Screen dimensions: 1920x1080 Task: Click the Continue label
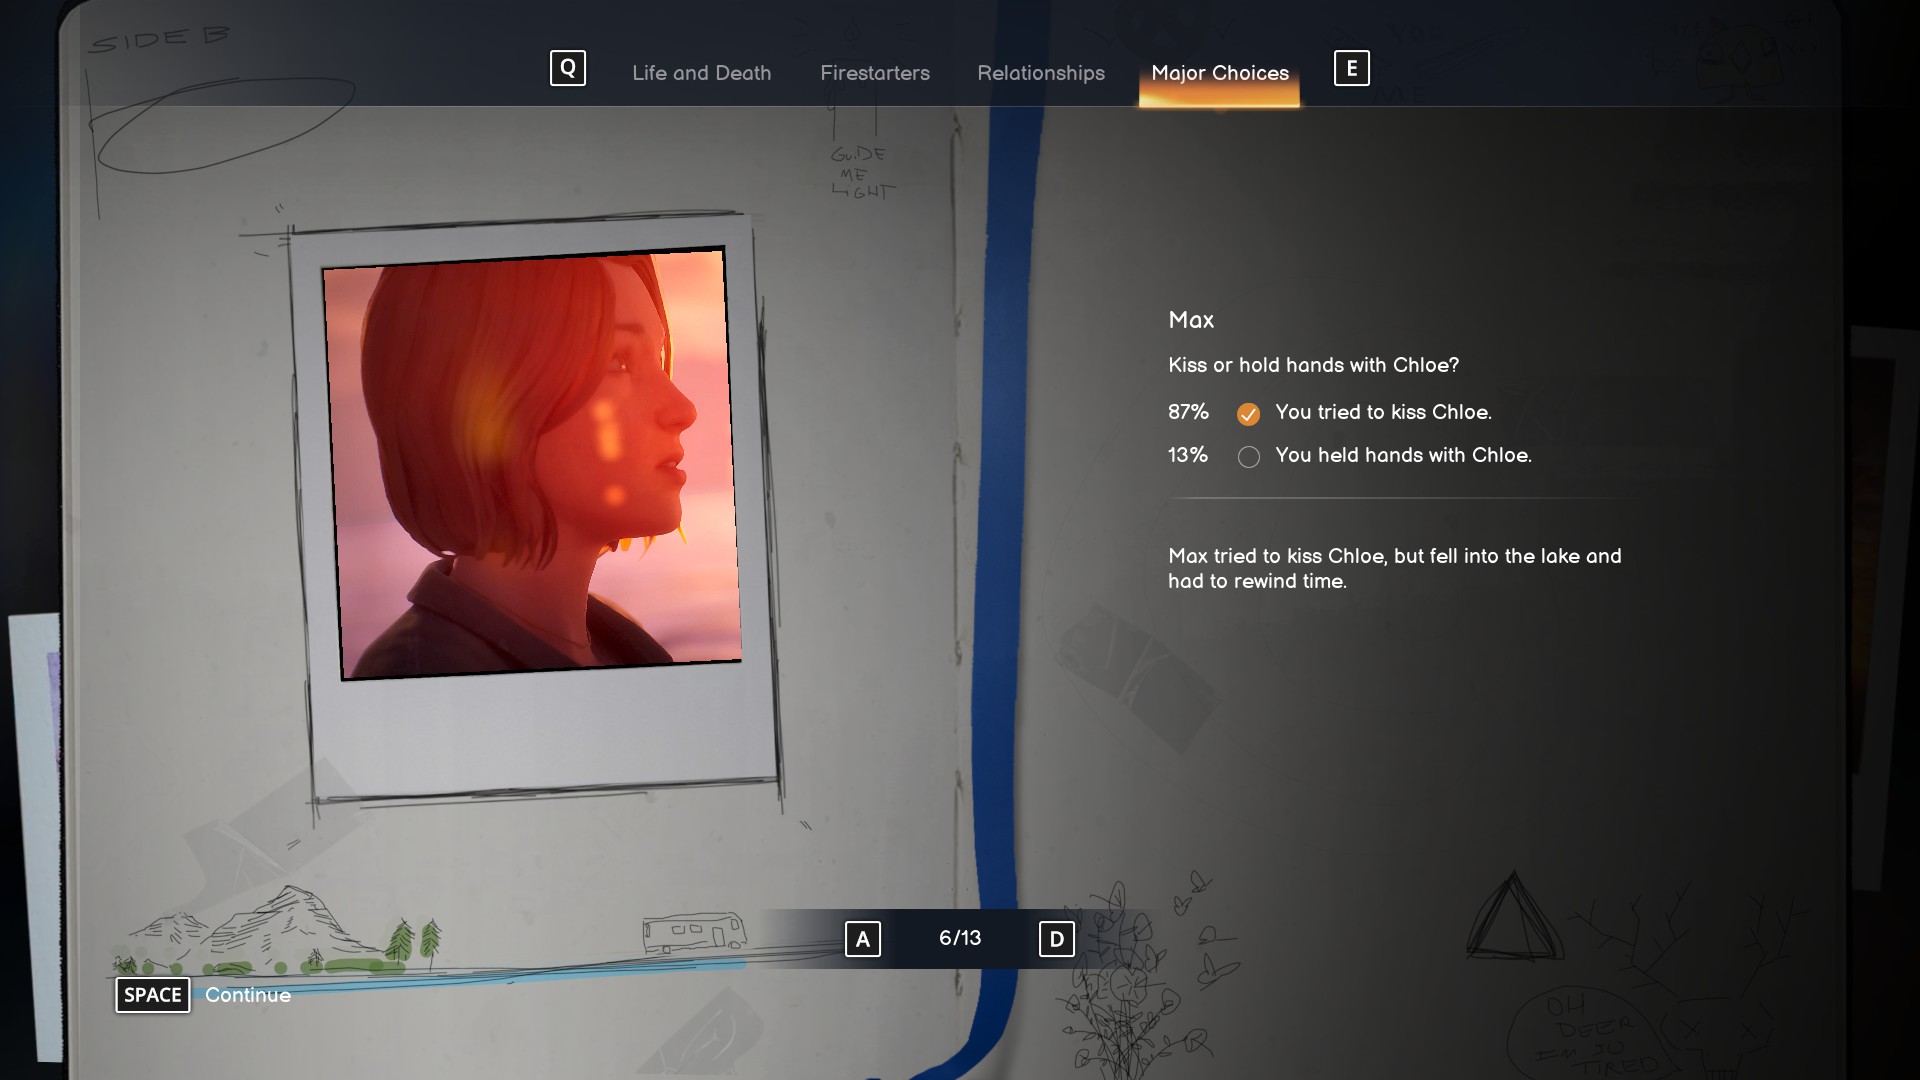coord(248,995)
